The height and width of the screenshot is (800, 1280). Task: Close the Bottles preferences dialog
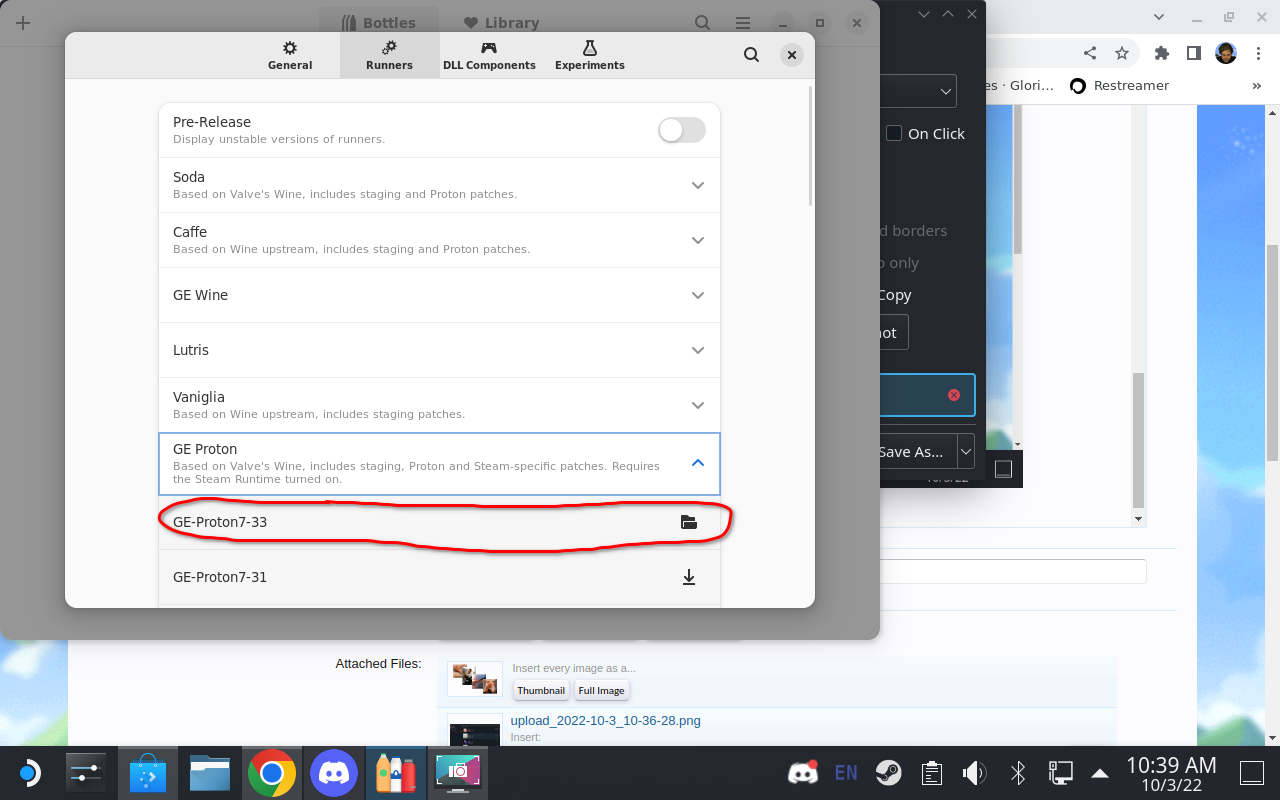click(x=791, y=55)
